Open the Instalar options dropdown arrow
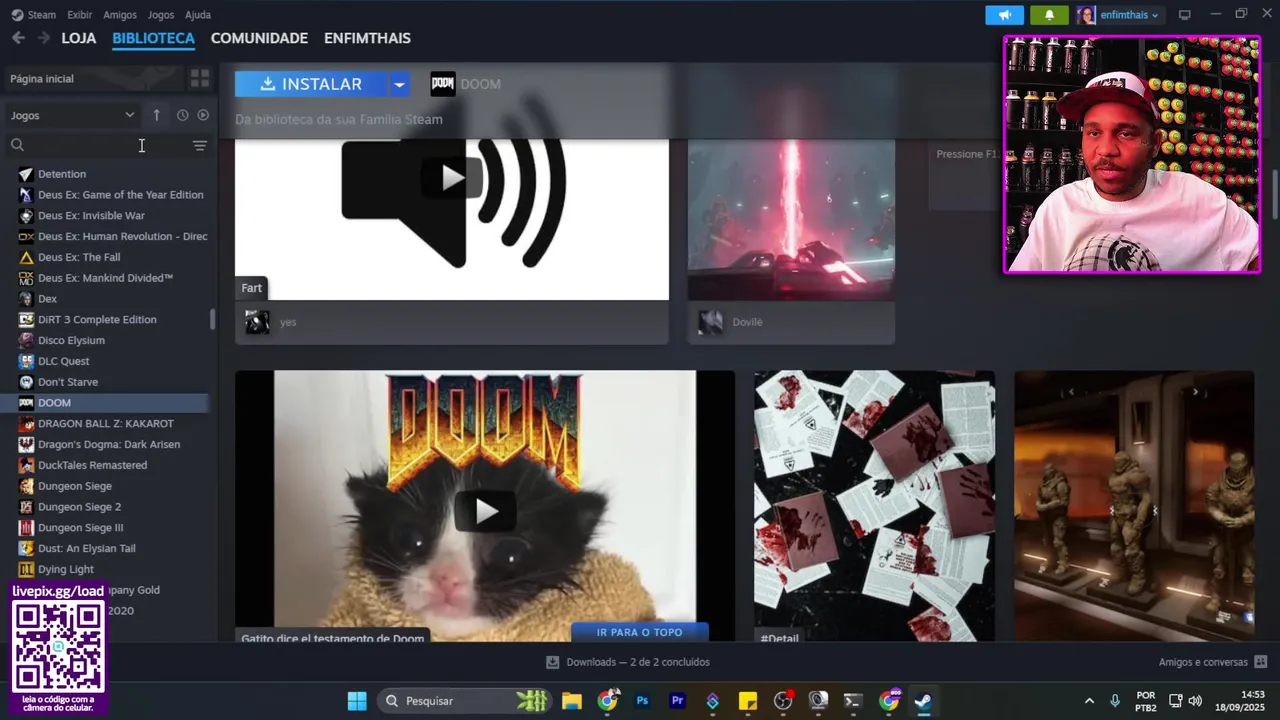The height and width of the screenshot is (720, 1280). pos(399,84)
